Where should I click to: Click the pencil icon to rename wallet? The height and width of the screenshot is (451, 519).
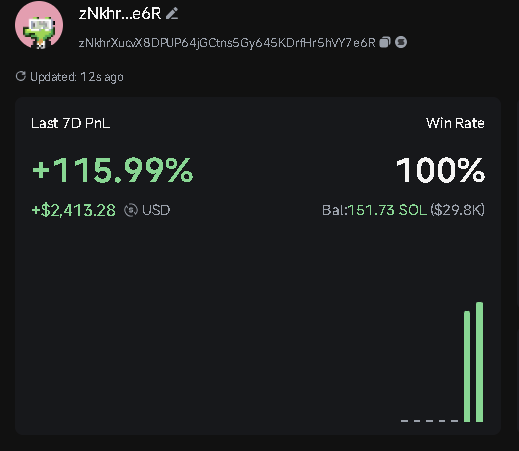(x=172, y=14)
